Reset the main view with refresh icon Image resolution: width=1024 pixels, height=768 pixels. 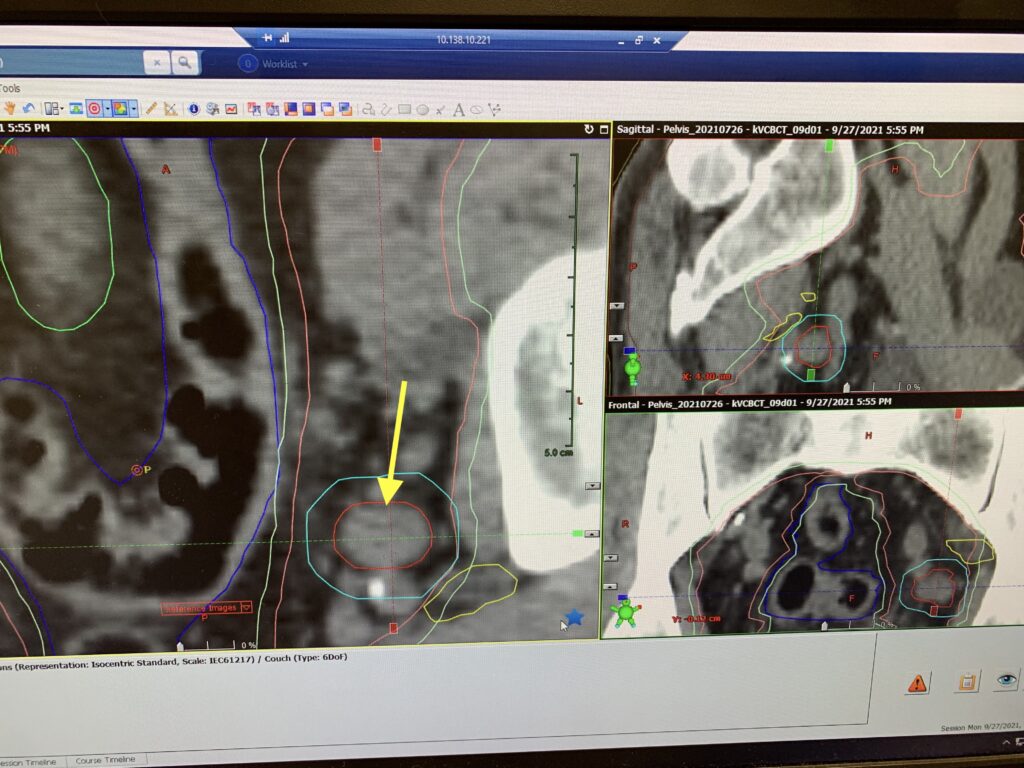click(x=588, y=129)
